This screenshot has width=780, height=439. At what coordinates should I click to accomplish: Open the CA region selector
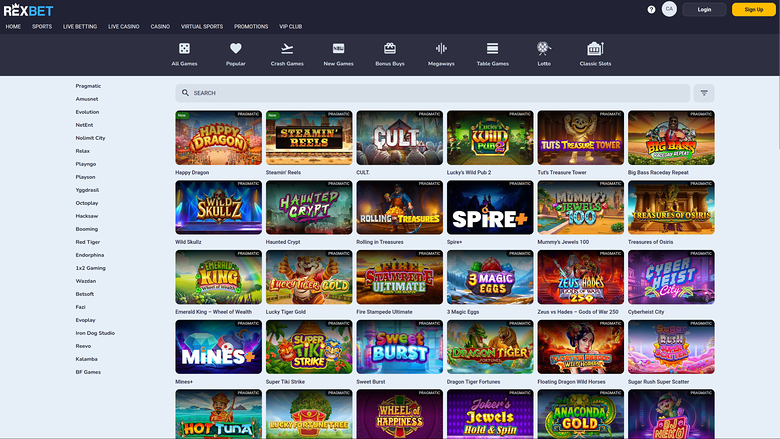pos(669,9)
